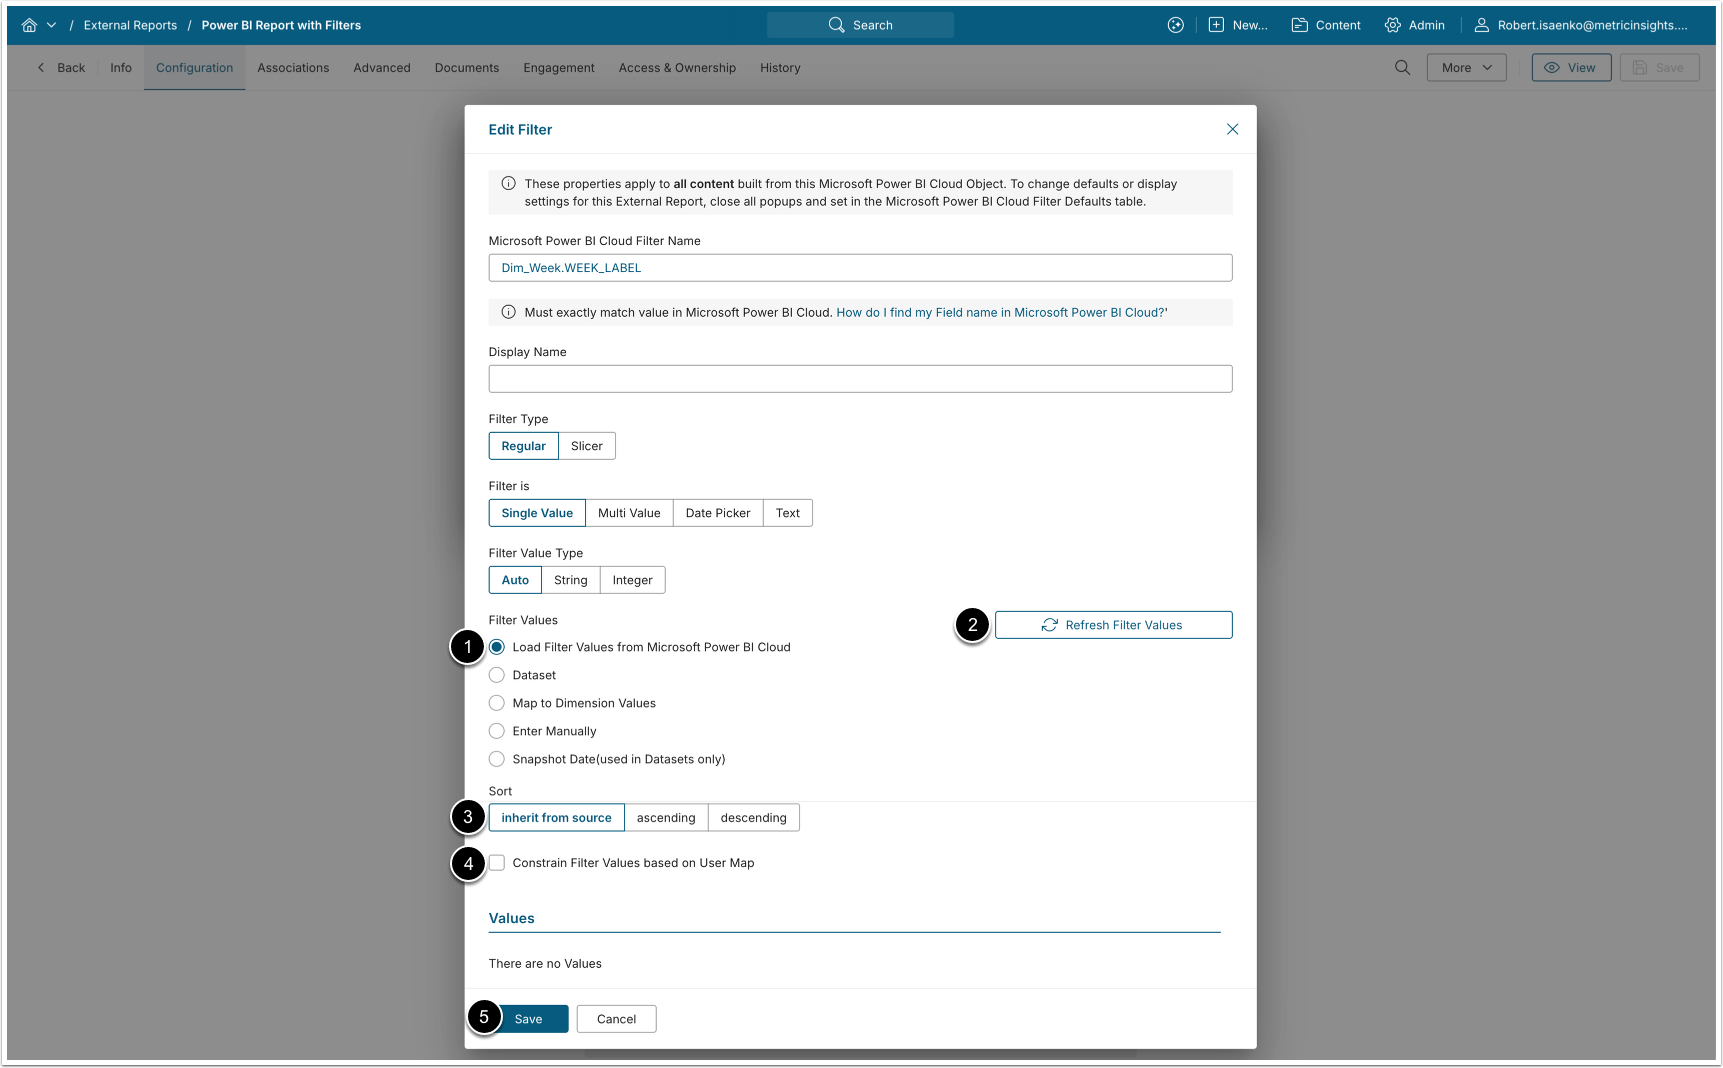Expand the More dropdown menu
This screenshot has height=1068, width=1723.
tap(1466, 68)
